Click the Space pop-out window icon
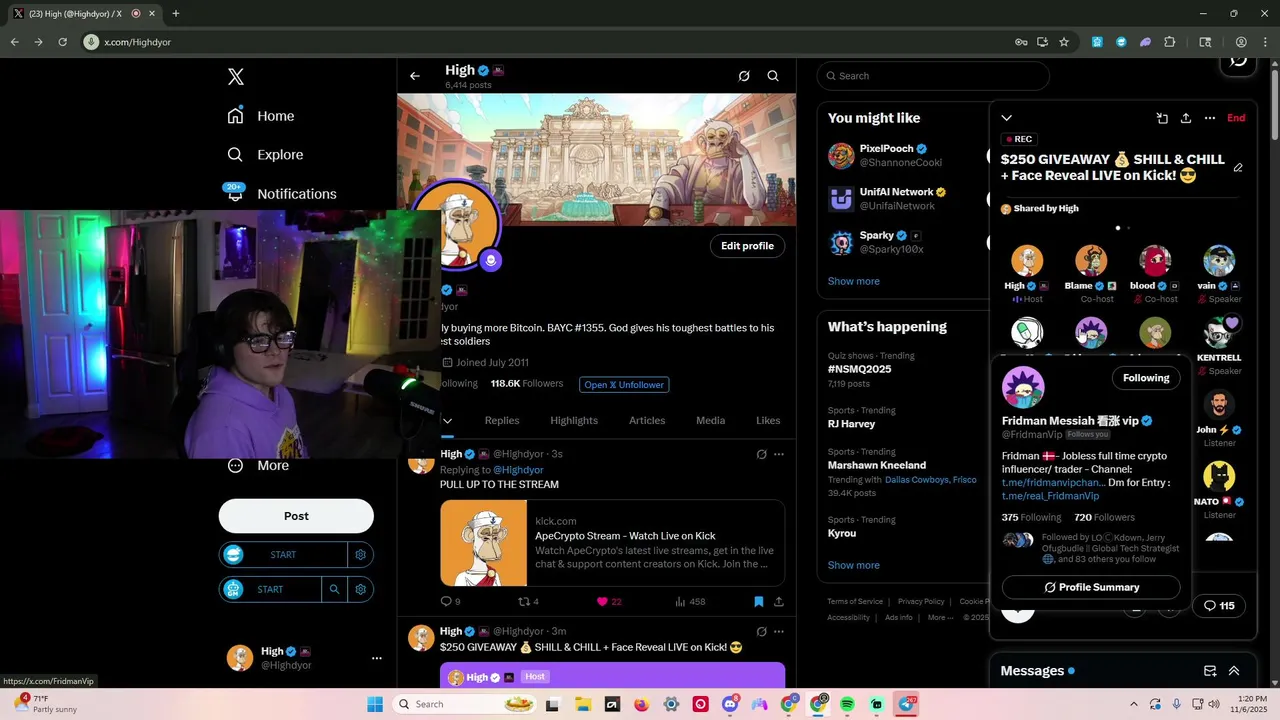The width and height of the screenshot is (1280, 720). click(1162, 118)
